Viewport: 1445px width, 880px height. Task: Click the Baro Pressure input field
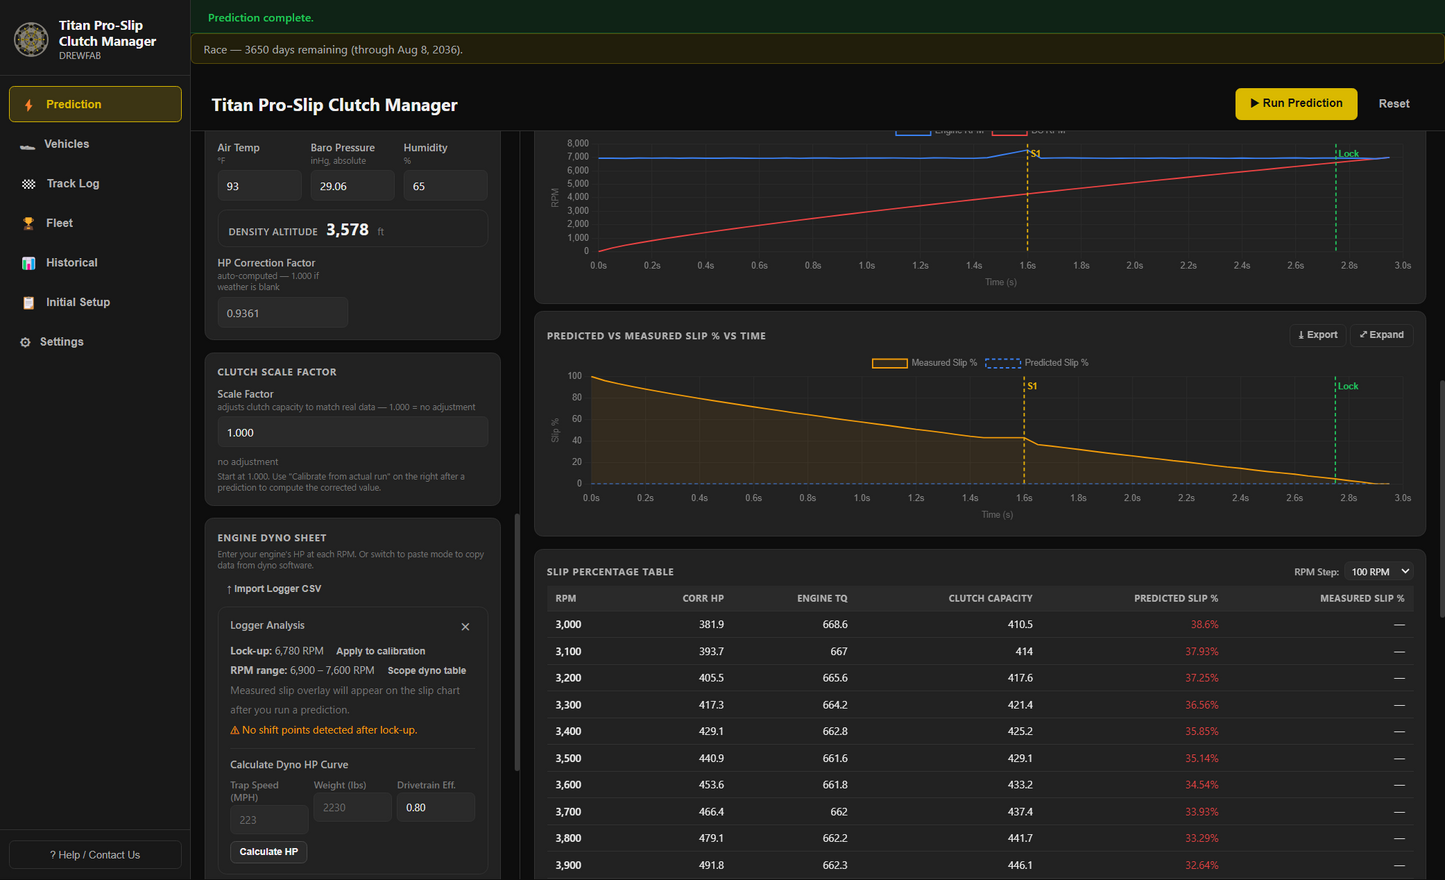[x=352, y=186]
